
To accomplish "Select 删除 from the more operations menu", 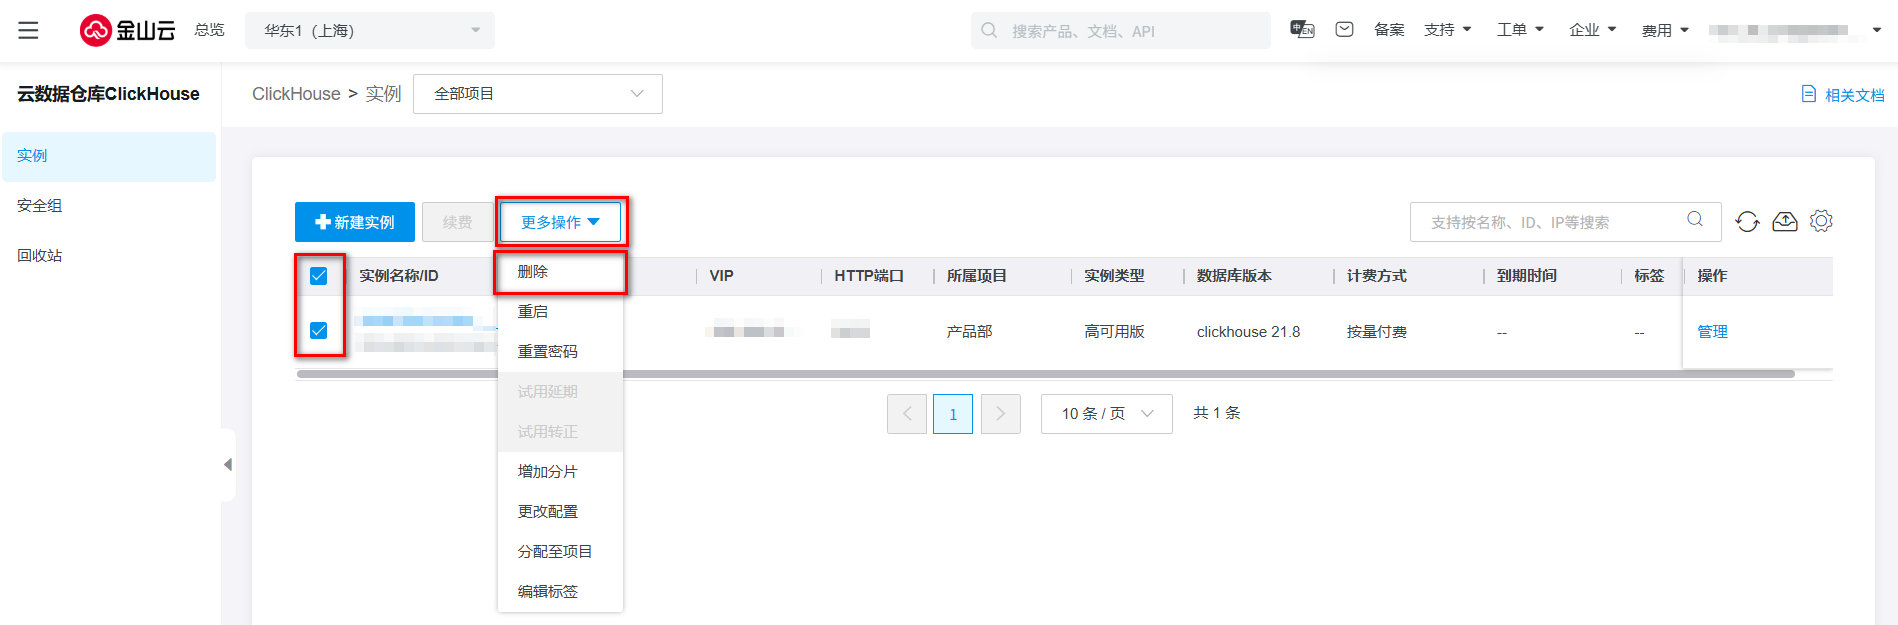I will click(x=533, y=272).
